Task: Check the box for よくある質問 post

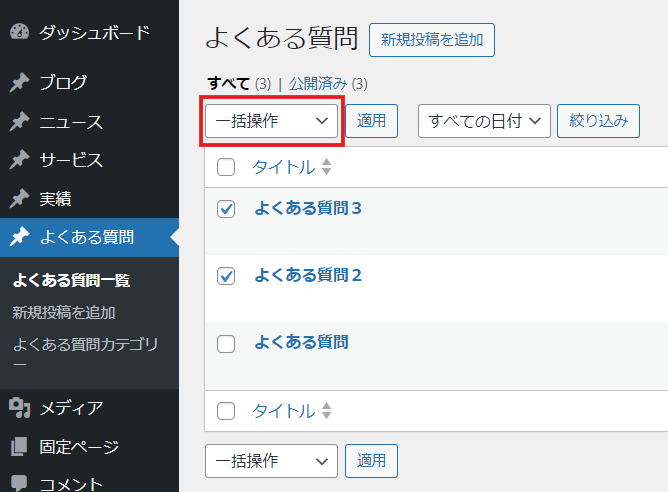Action: click(226, 344)
